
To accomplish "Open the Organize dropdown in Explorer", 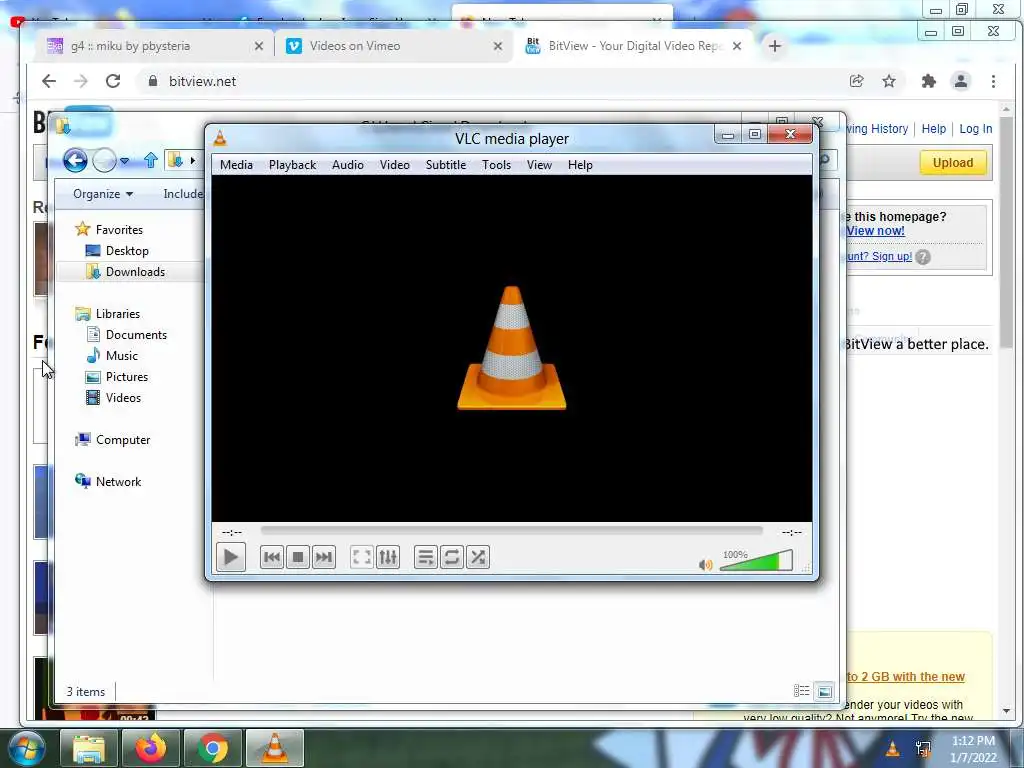I will click(x=103, y=194).
